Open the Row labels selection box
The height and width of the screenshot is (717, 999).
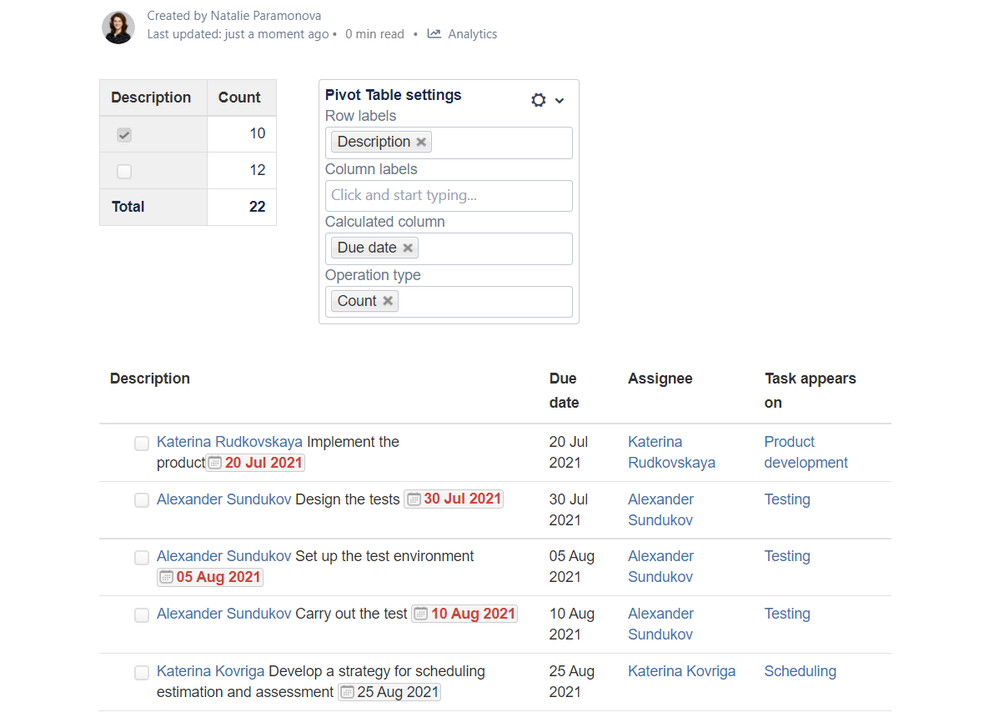click(500, 143)
